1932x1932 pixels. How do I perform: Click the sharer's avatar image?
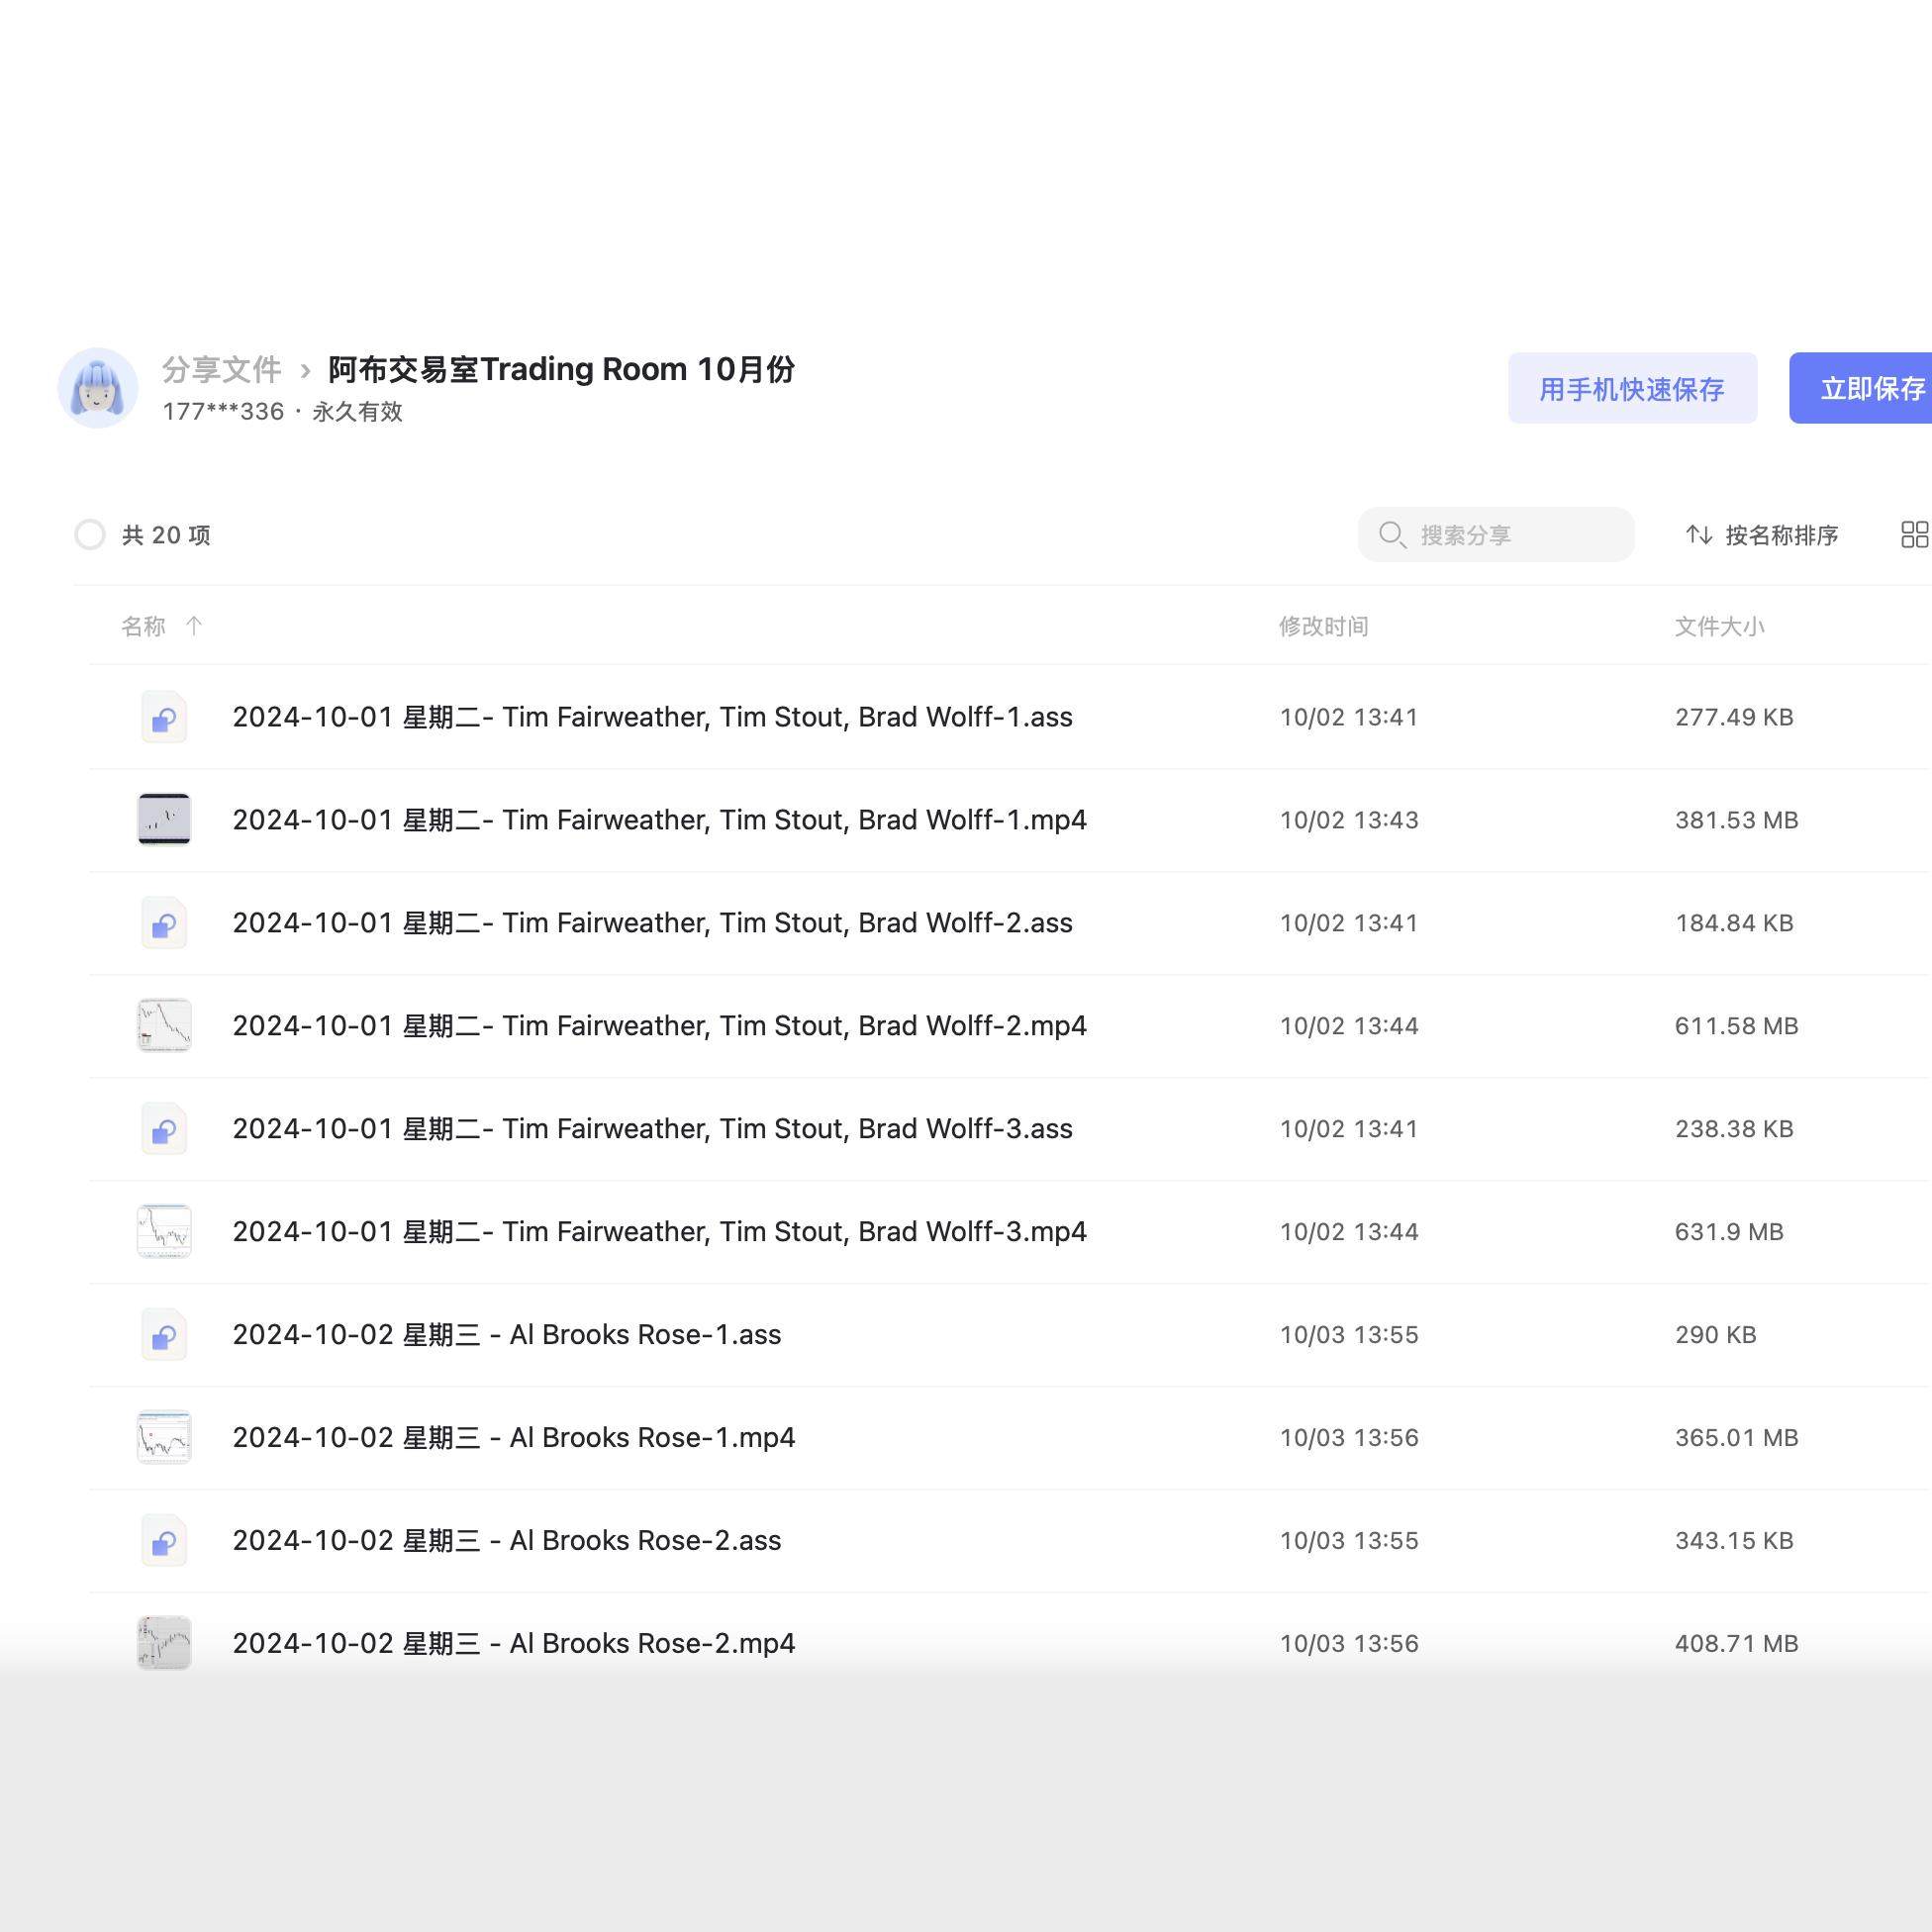click(98, 388)
